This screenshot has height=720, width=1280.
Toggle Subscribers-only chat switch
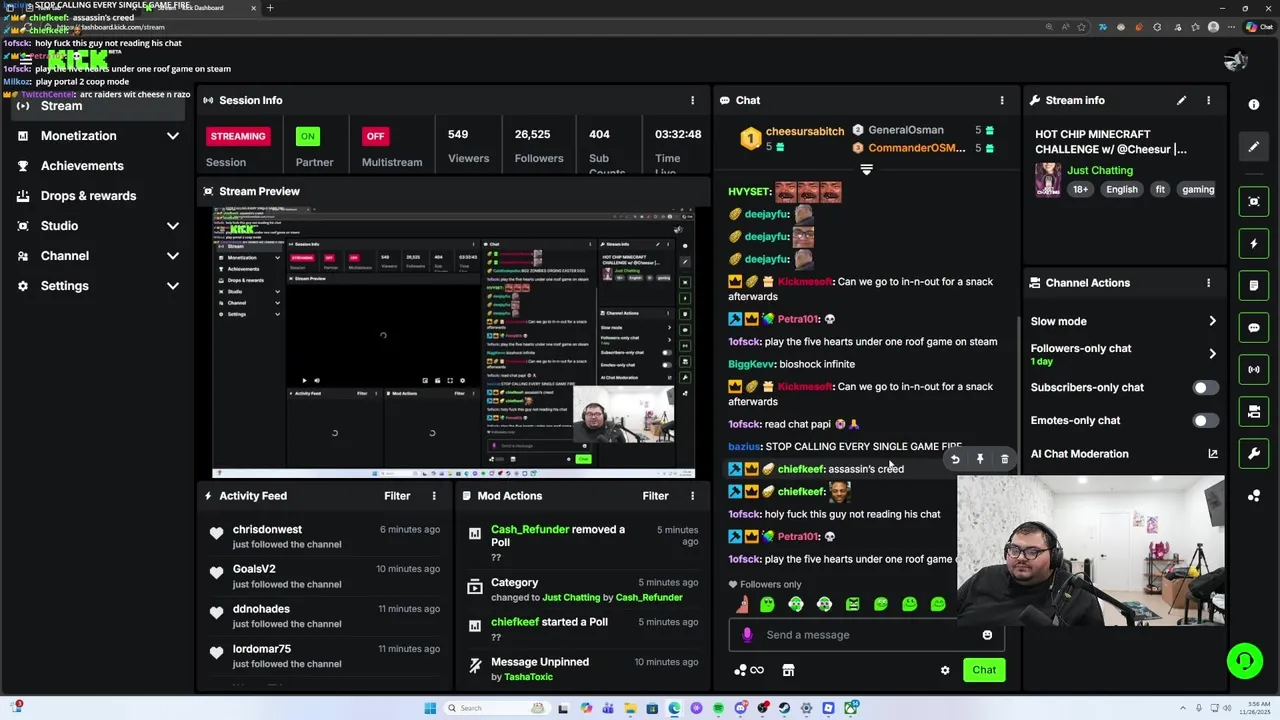(1206, 388)
